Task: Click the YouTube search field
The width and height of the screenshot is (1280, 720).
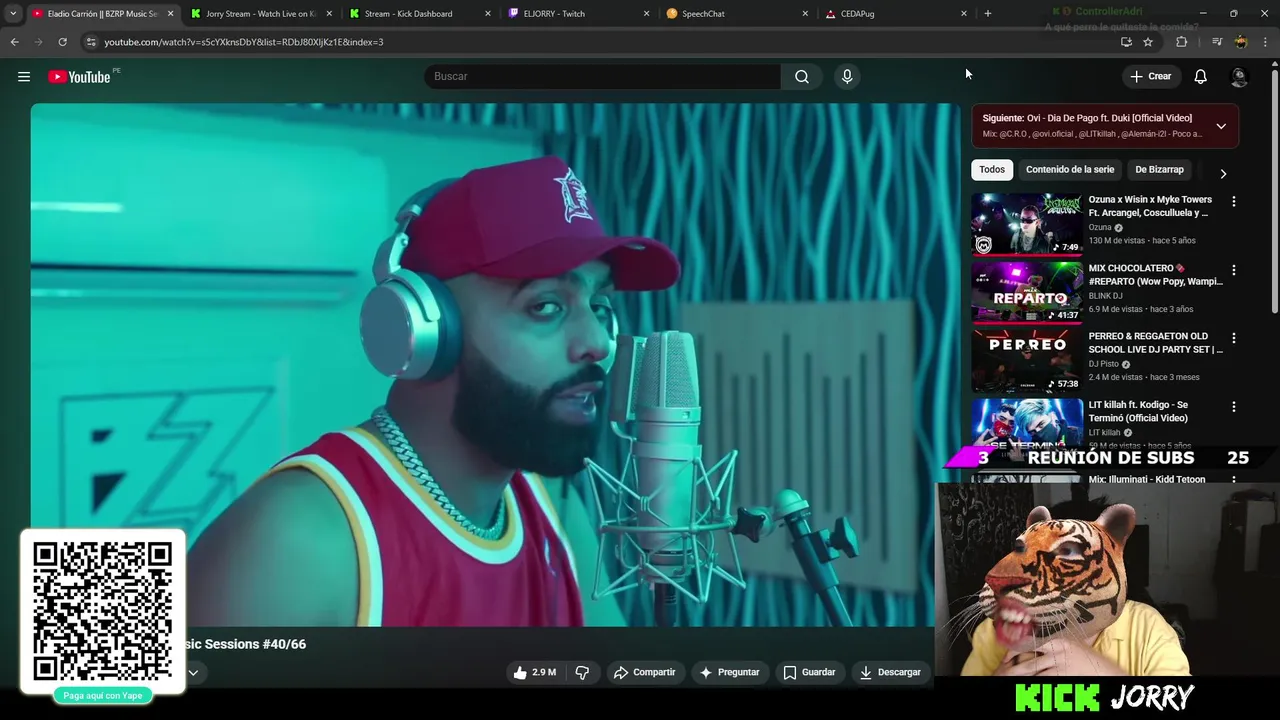Action: [x=603, y=76]
